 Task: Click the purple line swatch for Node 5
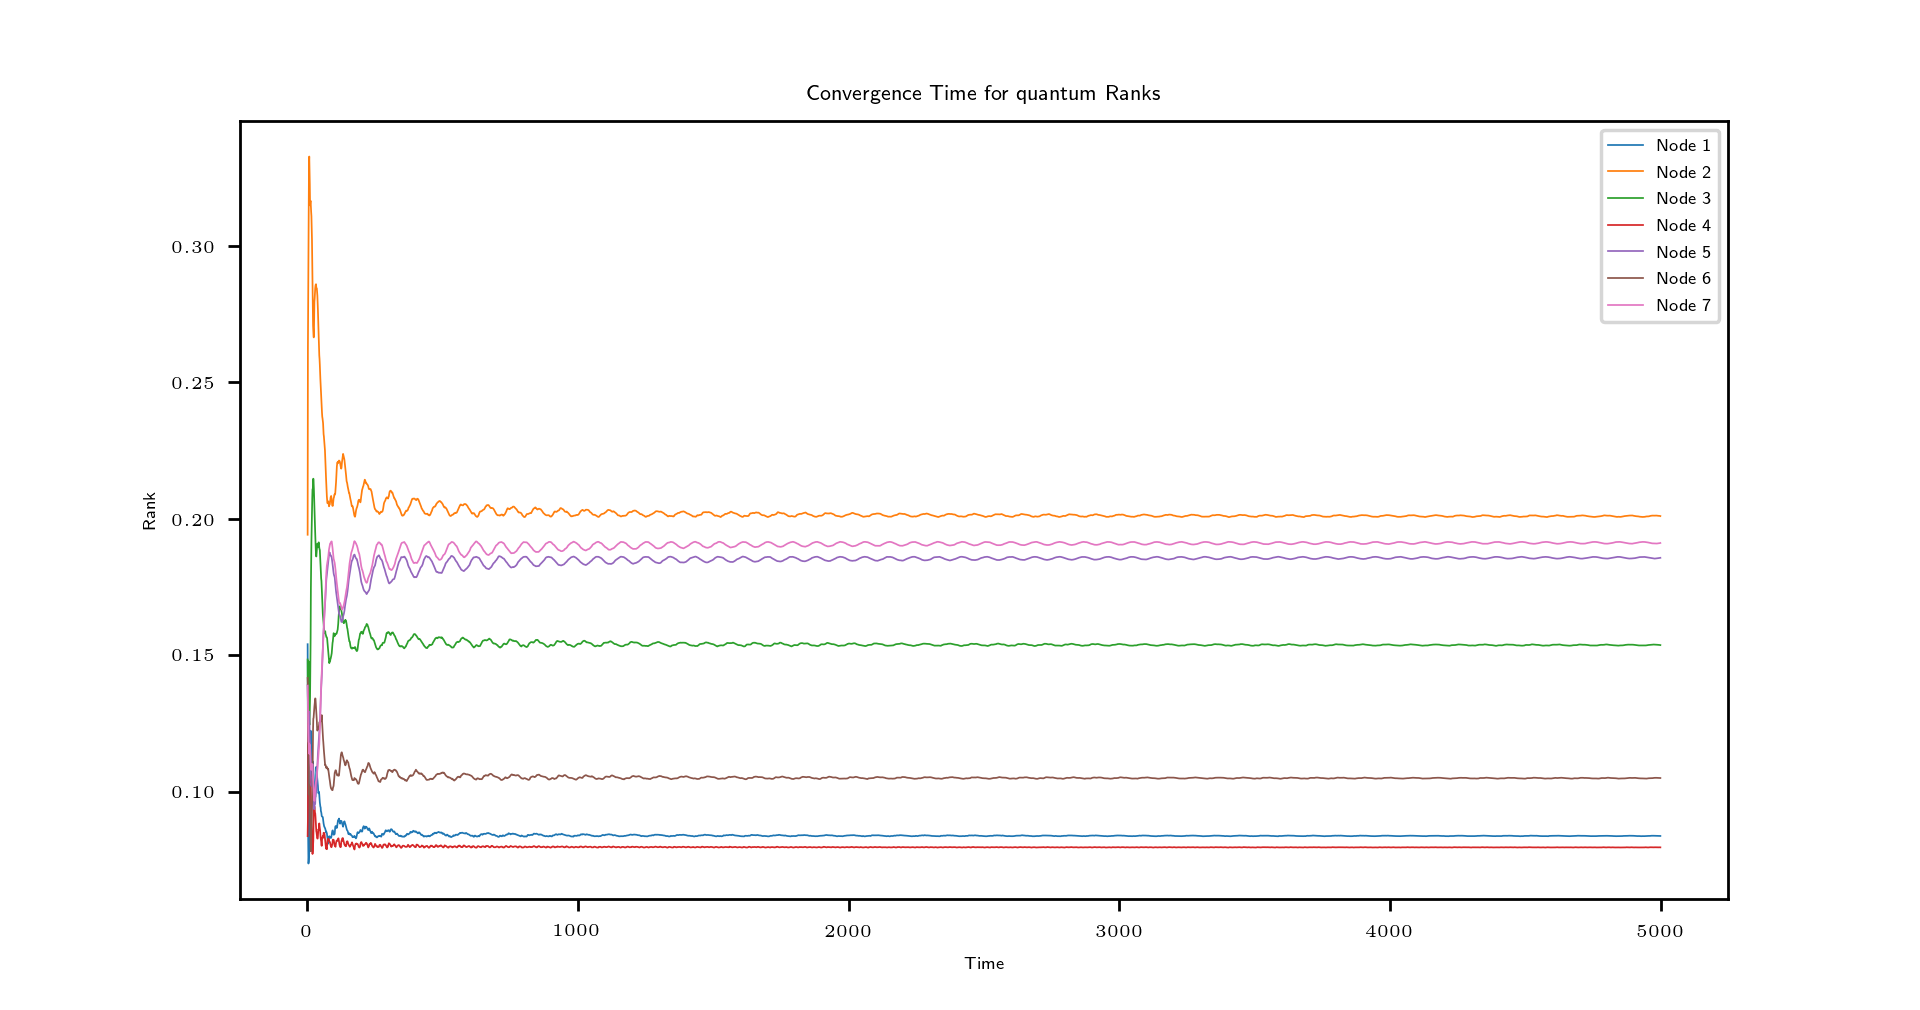coord(1625,252)
